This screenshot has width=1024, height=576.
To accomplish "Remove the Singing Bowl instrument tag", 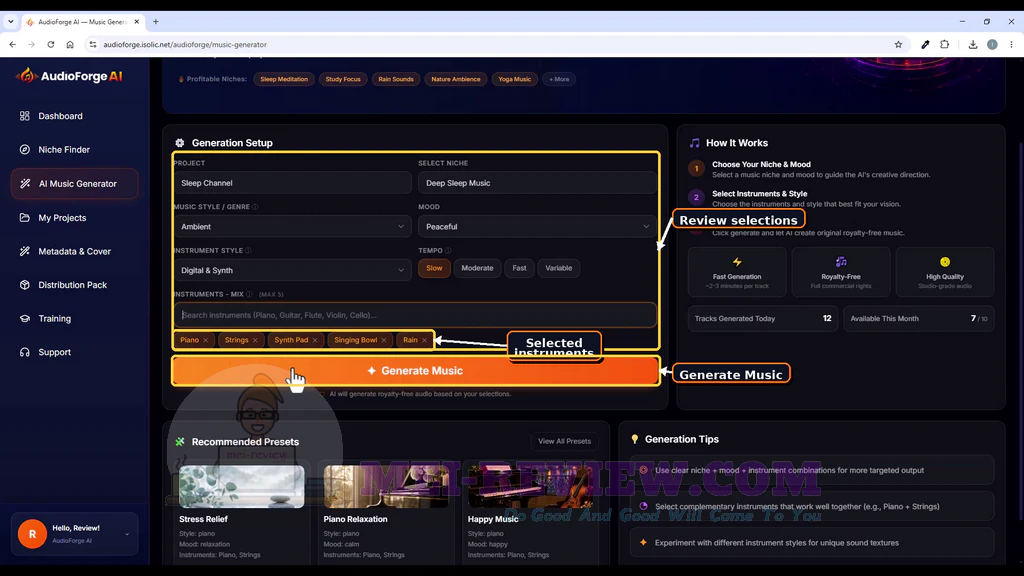I will coord(384,340).
